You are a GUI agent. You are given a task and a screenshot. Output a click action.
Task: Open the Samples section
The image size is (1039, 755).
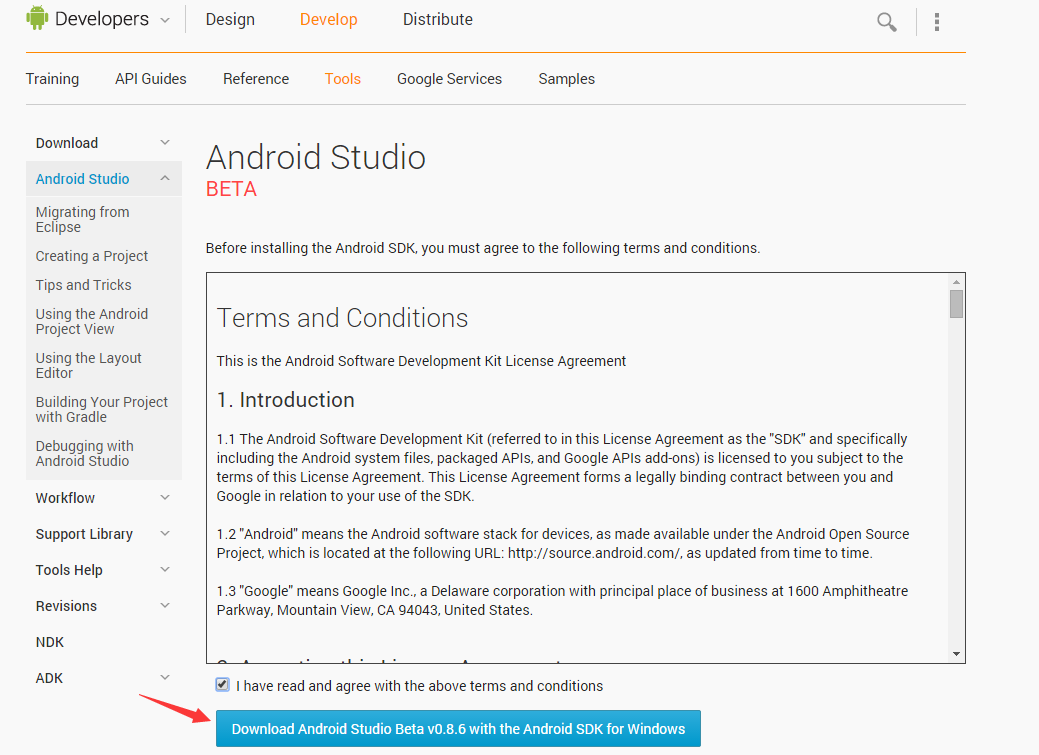[567, 79]
